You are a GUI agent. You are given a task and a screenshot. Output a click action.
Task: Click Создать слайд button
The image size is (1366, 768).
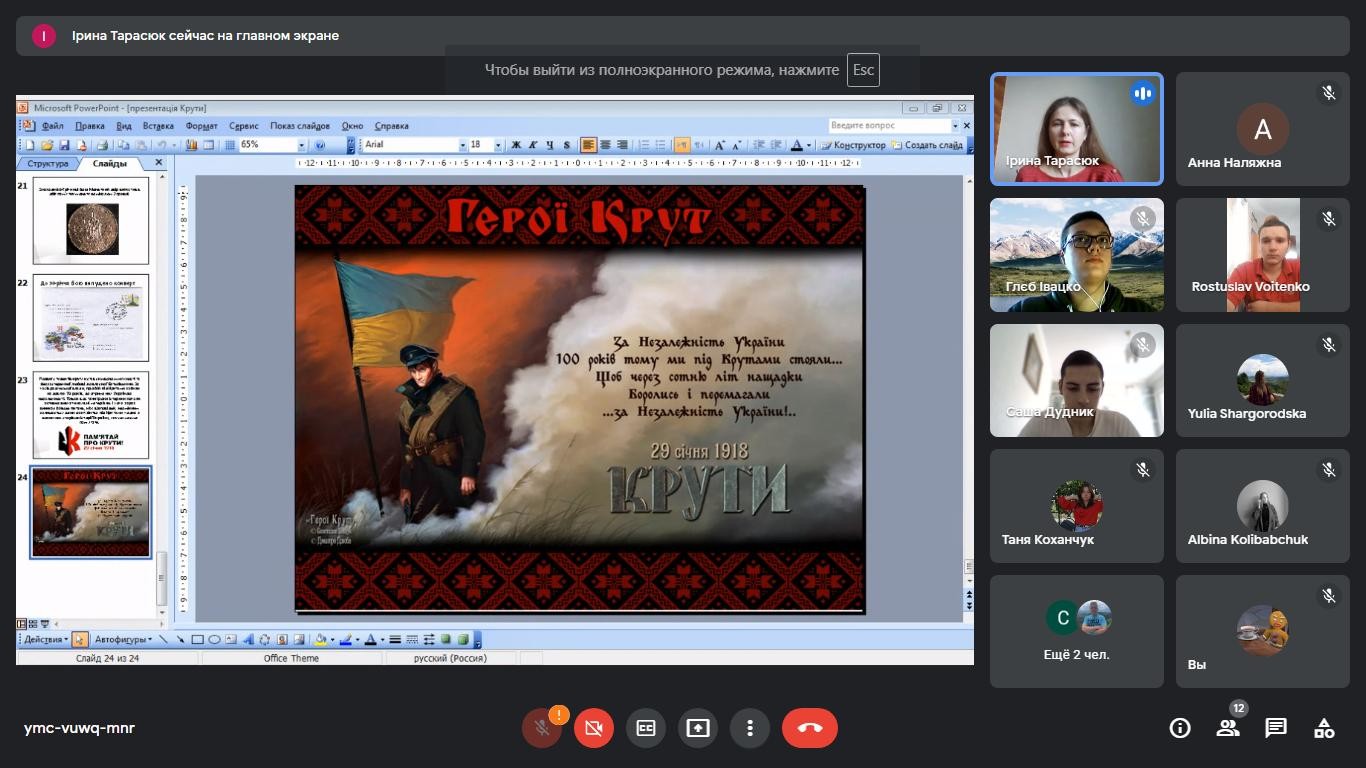click(x=928, y=145)
